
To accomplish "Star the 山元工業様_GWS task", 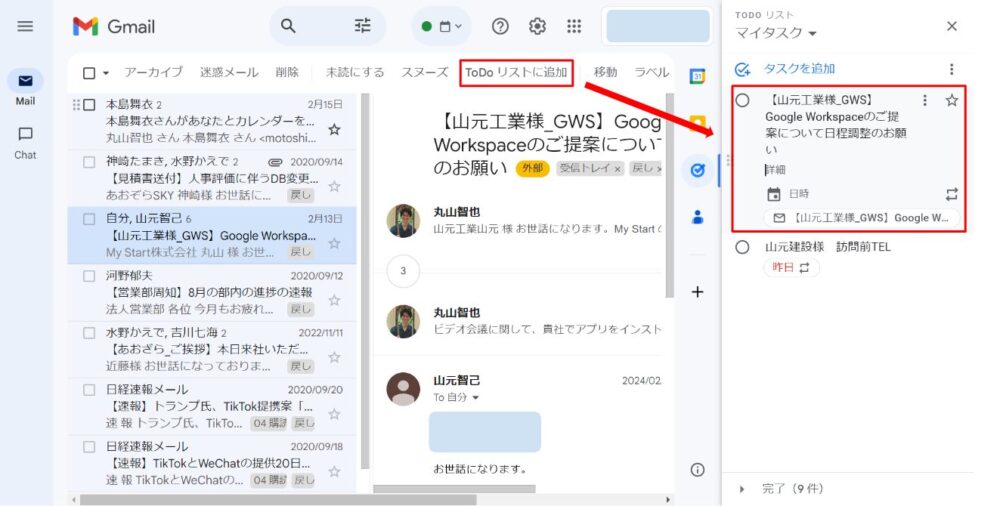I will click(x=952, y=100).
